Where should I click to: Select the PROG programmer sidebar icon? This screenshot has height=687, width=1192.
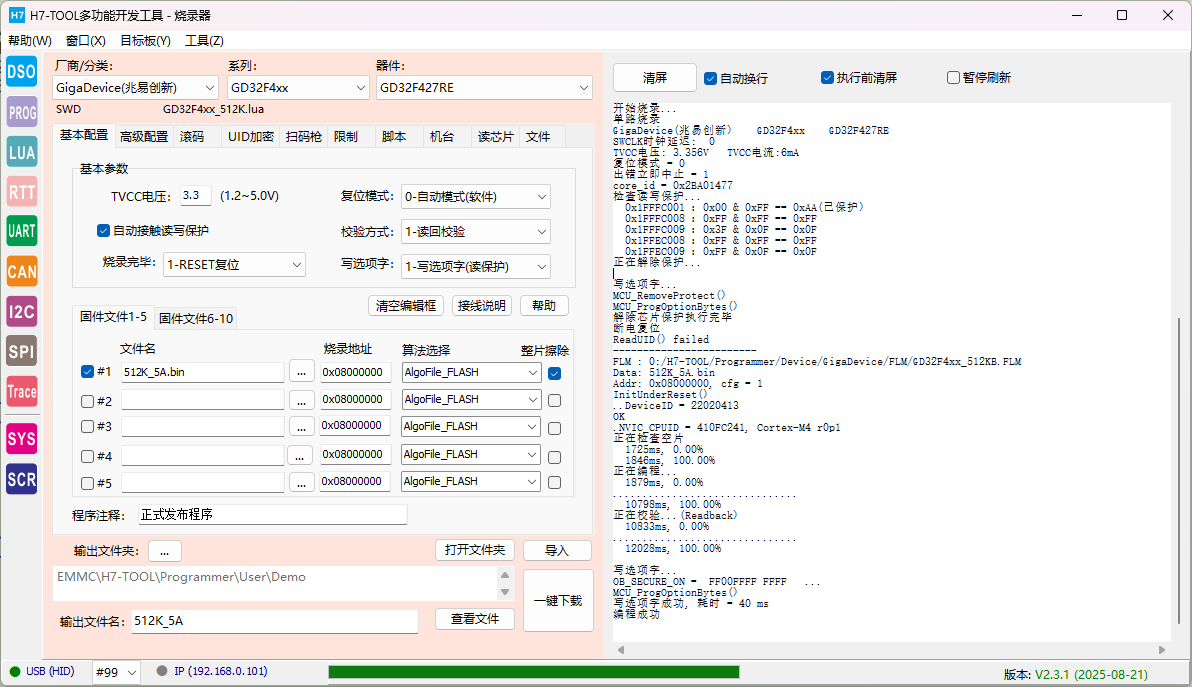click(22, 112)
